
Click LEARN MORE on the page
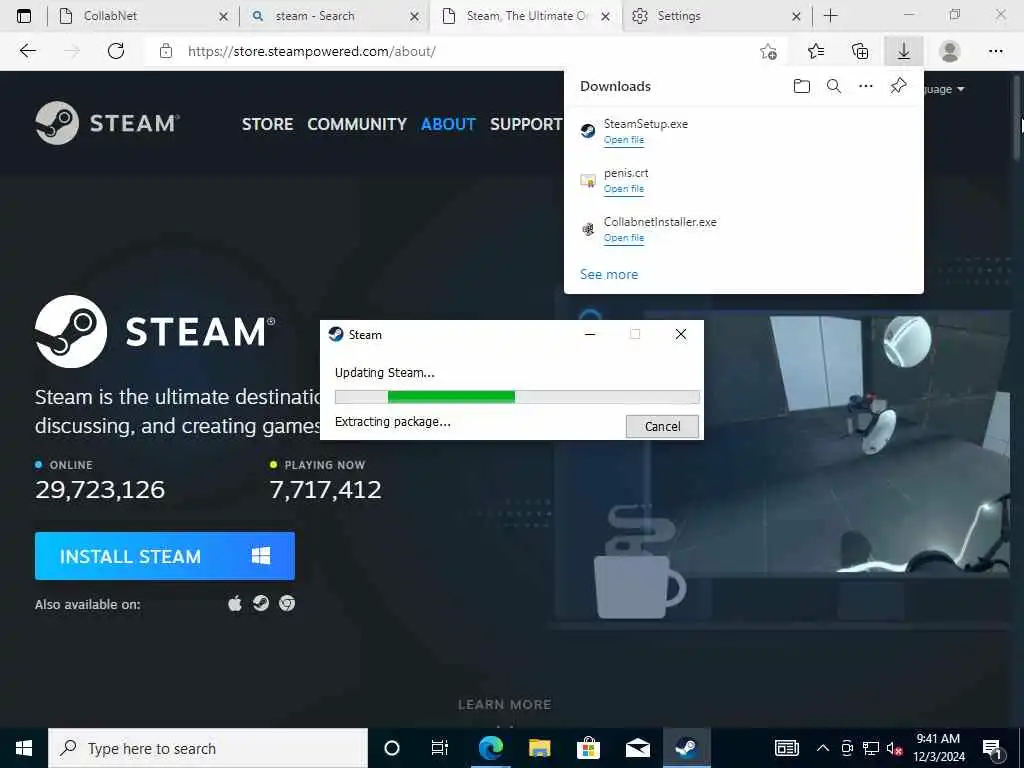[504, 705]
